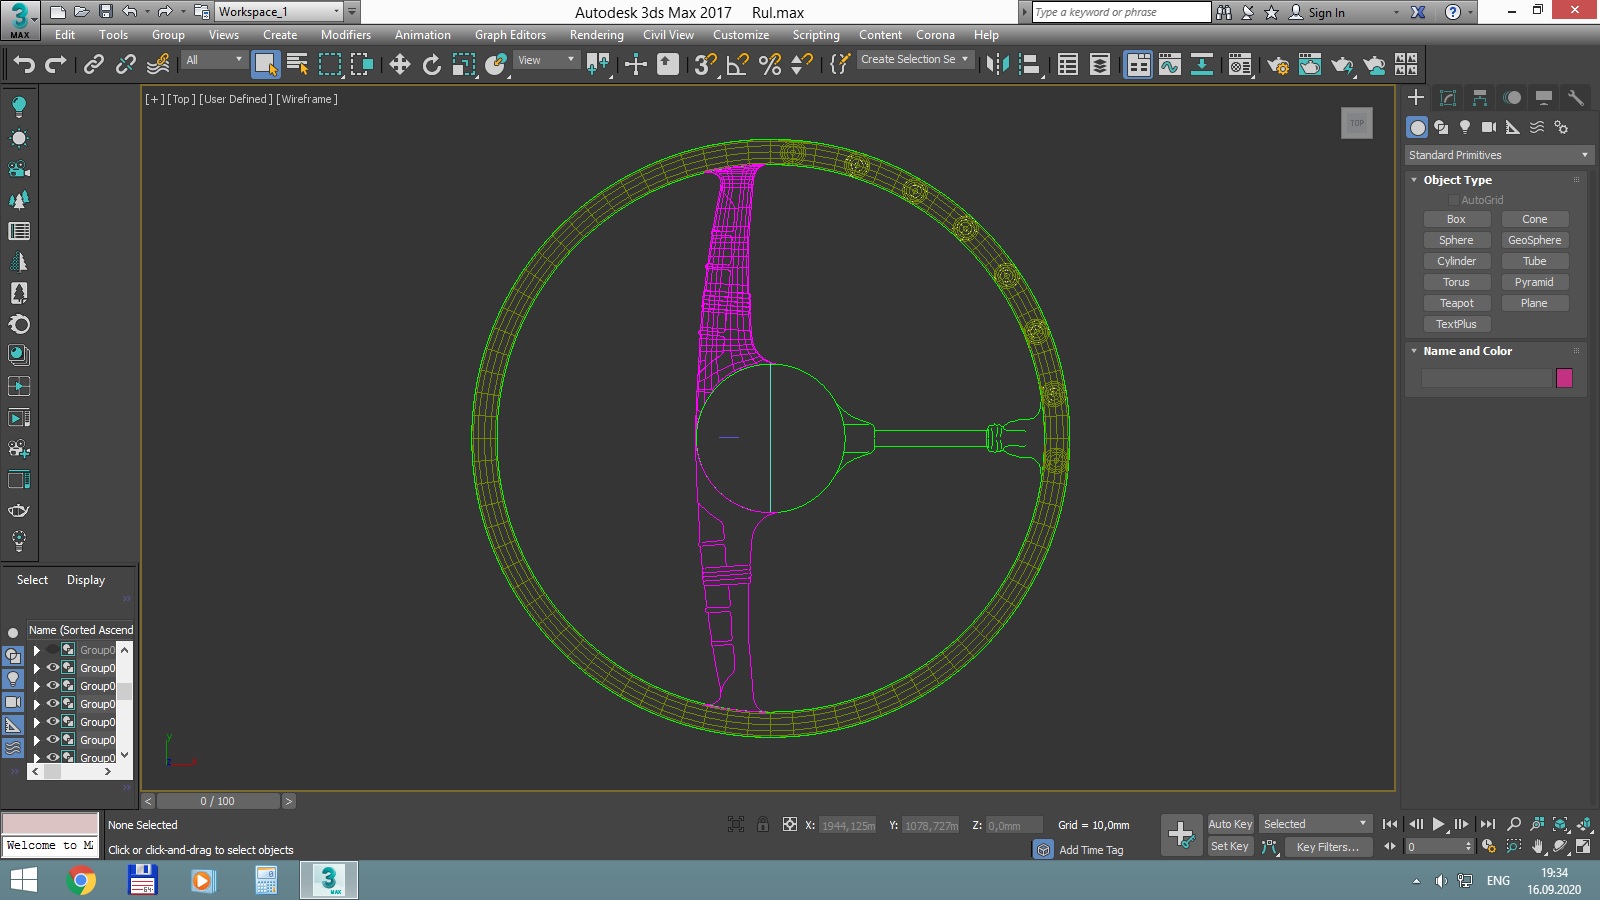
Task: Activate Bind to Space Warp tool
Action: point(158,65)
